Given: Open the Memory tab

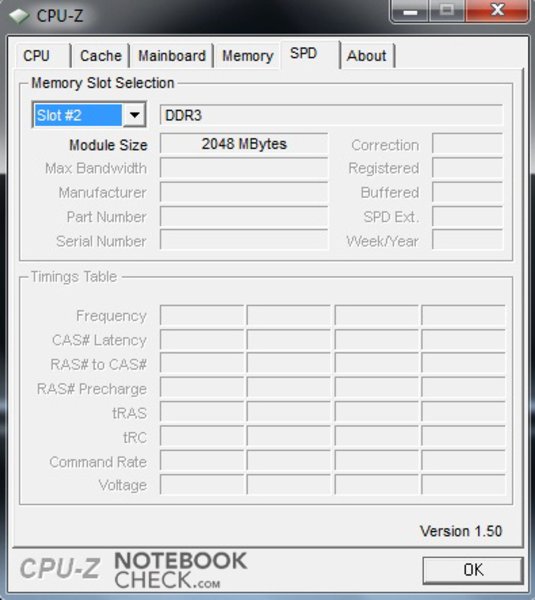Looking at the screenshot, I should (x=248, y=56).
